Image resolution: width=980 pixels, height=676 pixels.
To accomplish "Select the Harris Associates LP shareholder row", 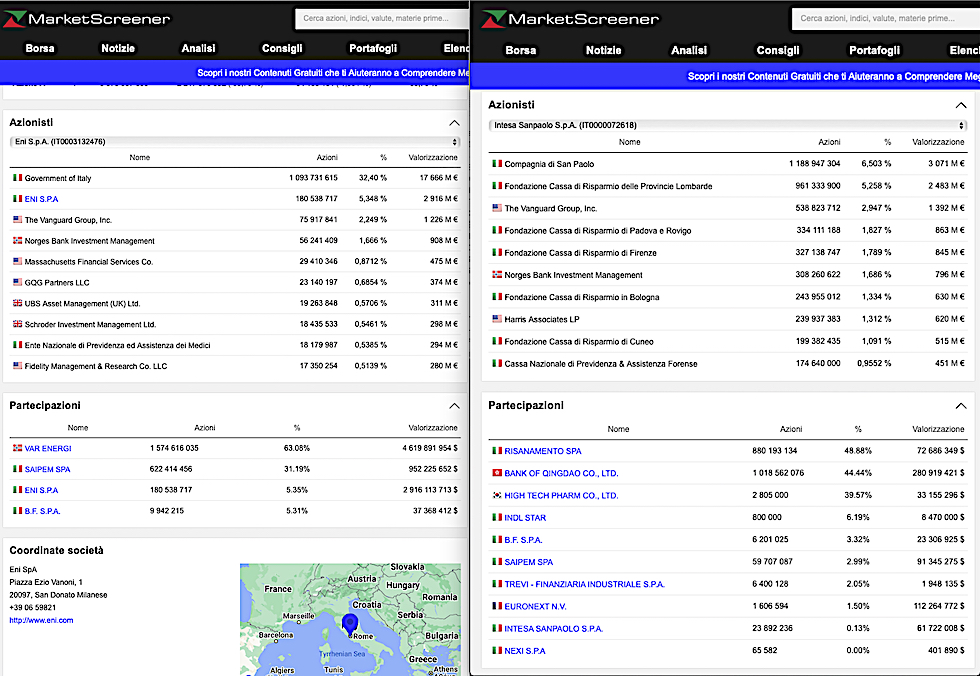I will coord(728,319).
